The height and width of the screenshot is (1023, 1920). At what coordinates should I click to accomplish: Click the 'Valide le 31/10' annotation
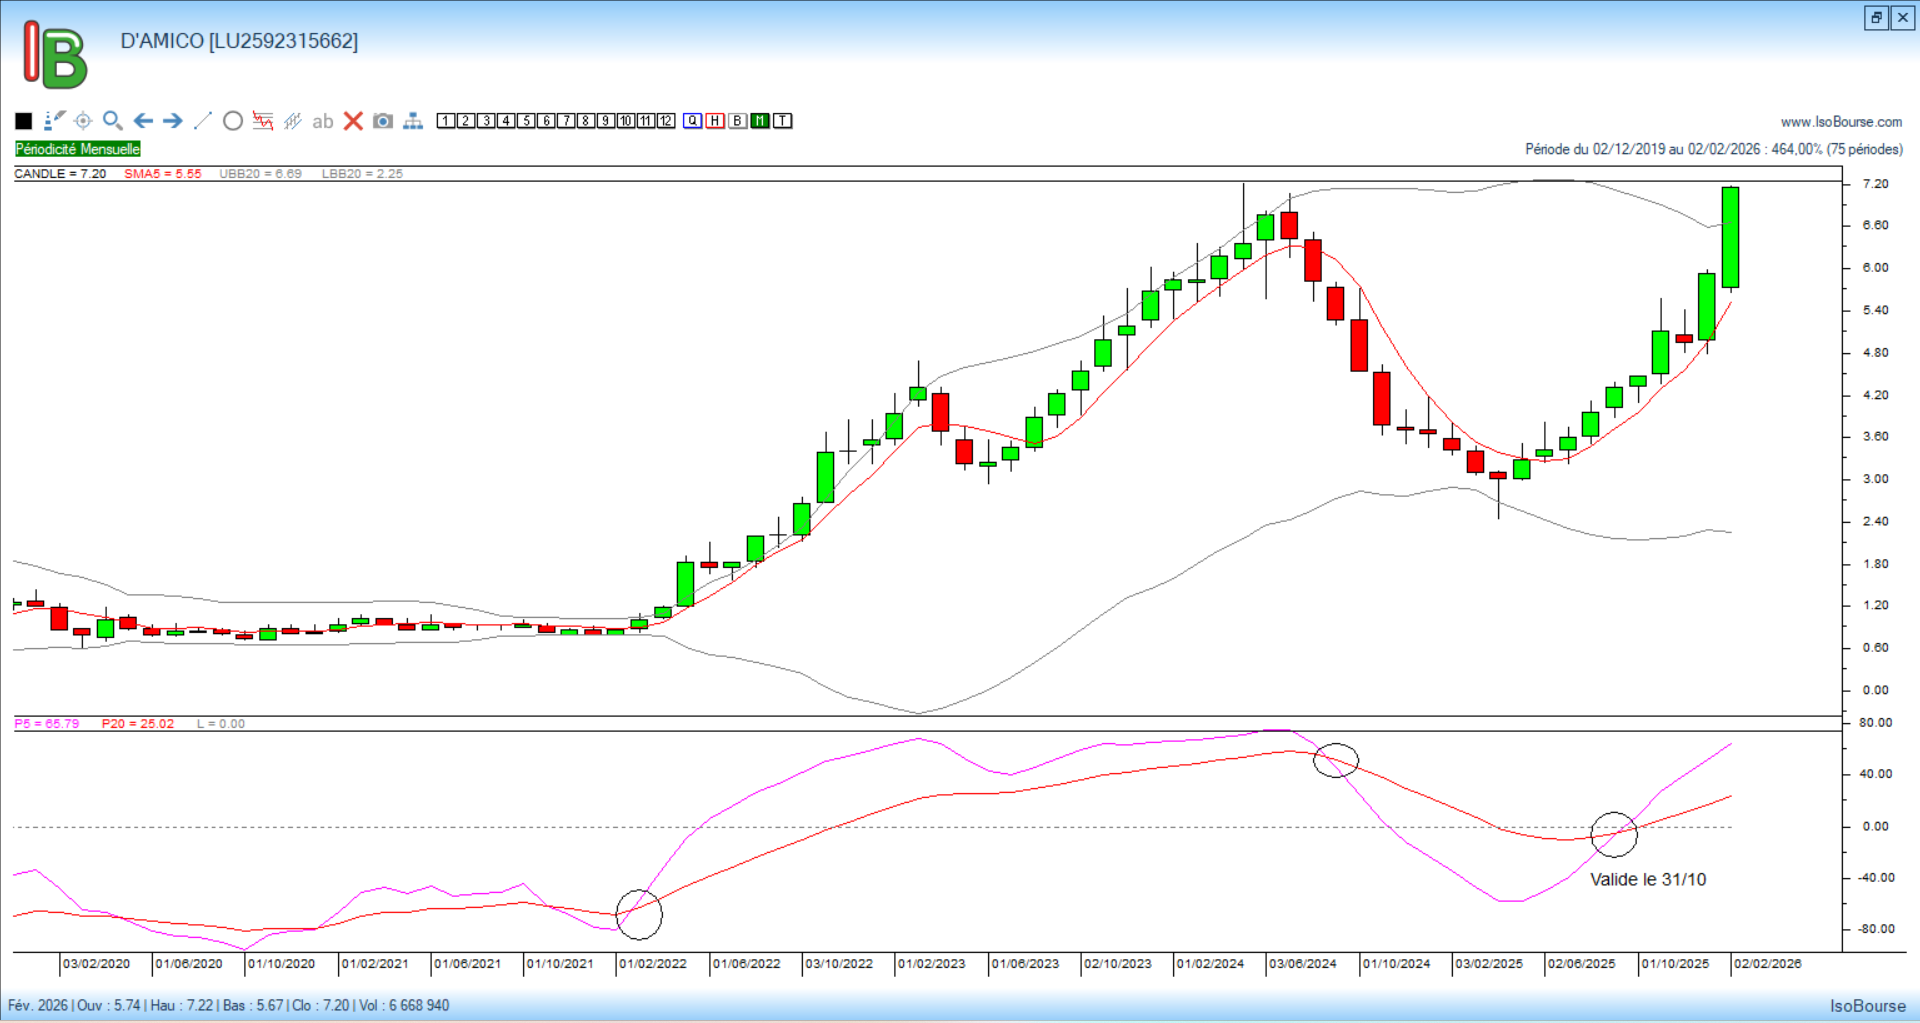click(1648, 880)
